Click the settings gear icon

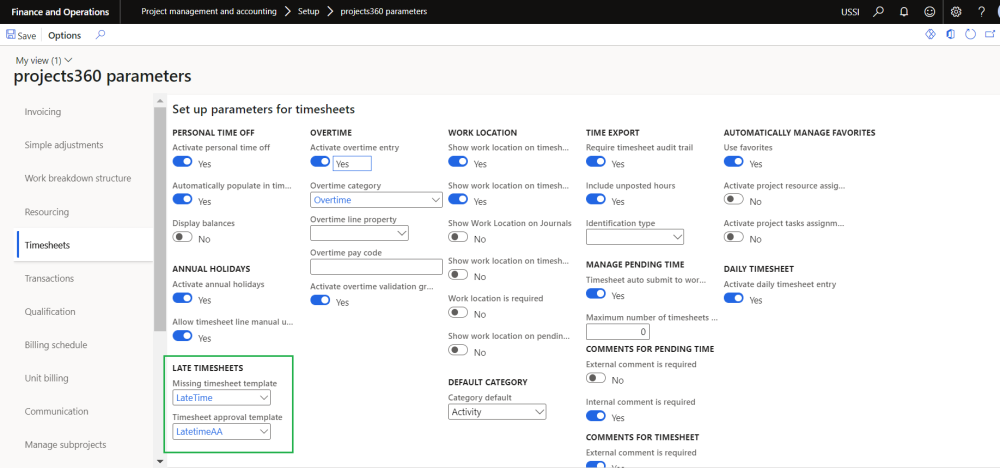tap(956, 11)
